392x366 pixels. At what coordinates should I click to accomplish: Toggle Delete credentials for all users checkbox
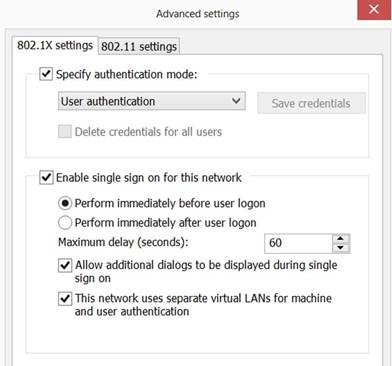click(x=65, y=132)
